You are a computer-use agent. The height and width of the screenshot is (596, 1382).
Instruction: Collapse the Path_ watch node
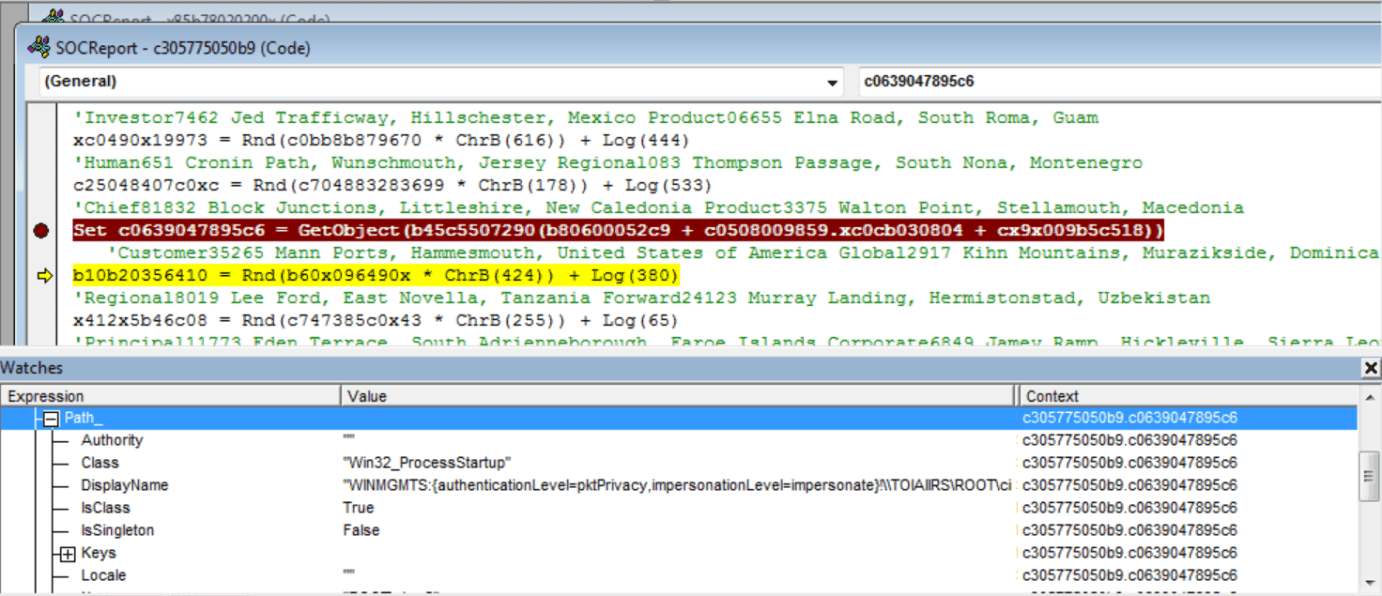coord(50,418)
